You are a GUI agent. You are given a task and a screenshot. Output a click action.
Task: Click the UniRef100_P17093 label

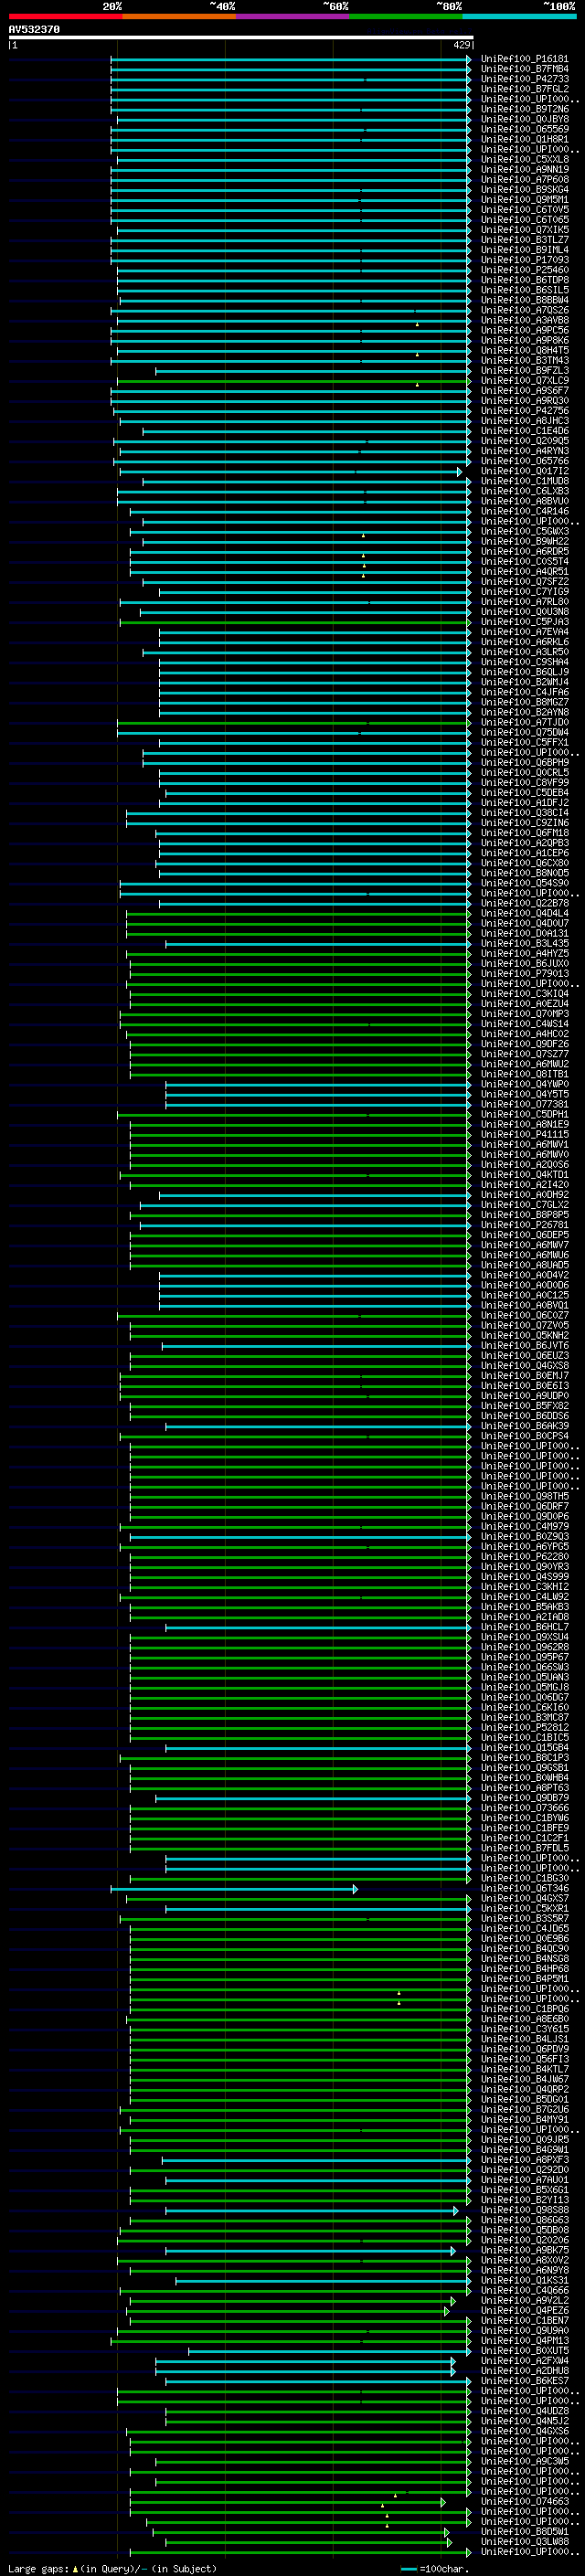pyautogui.click(x=524, y=260)
